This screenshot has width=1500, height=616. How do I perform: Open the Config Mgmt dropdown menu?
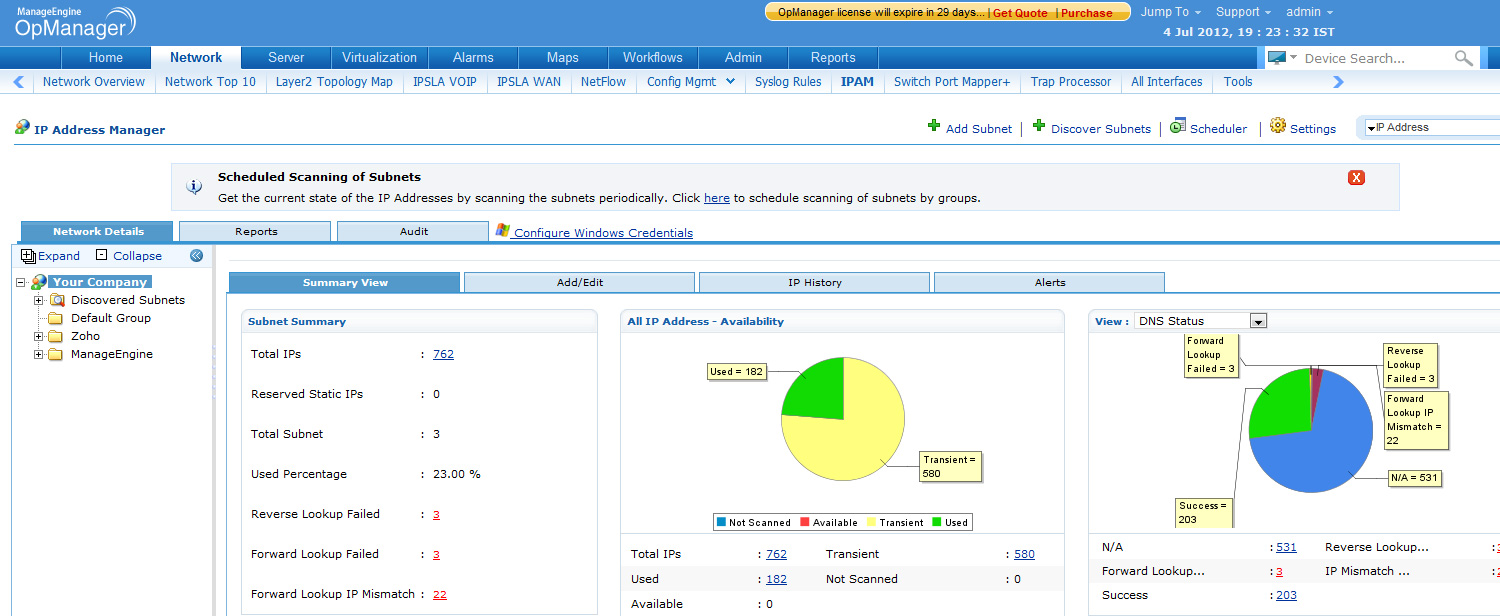click(x=730, y=82)
